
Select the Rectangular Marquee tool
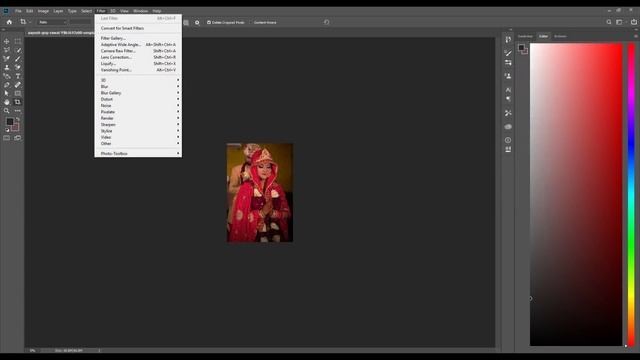18,41
